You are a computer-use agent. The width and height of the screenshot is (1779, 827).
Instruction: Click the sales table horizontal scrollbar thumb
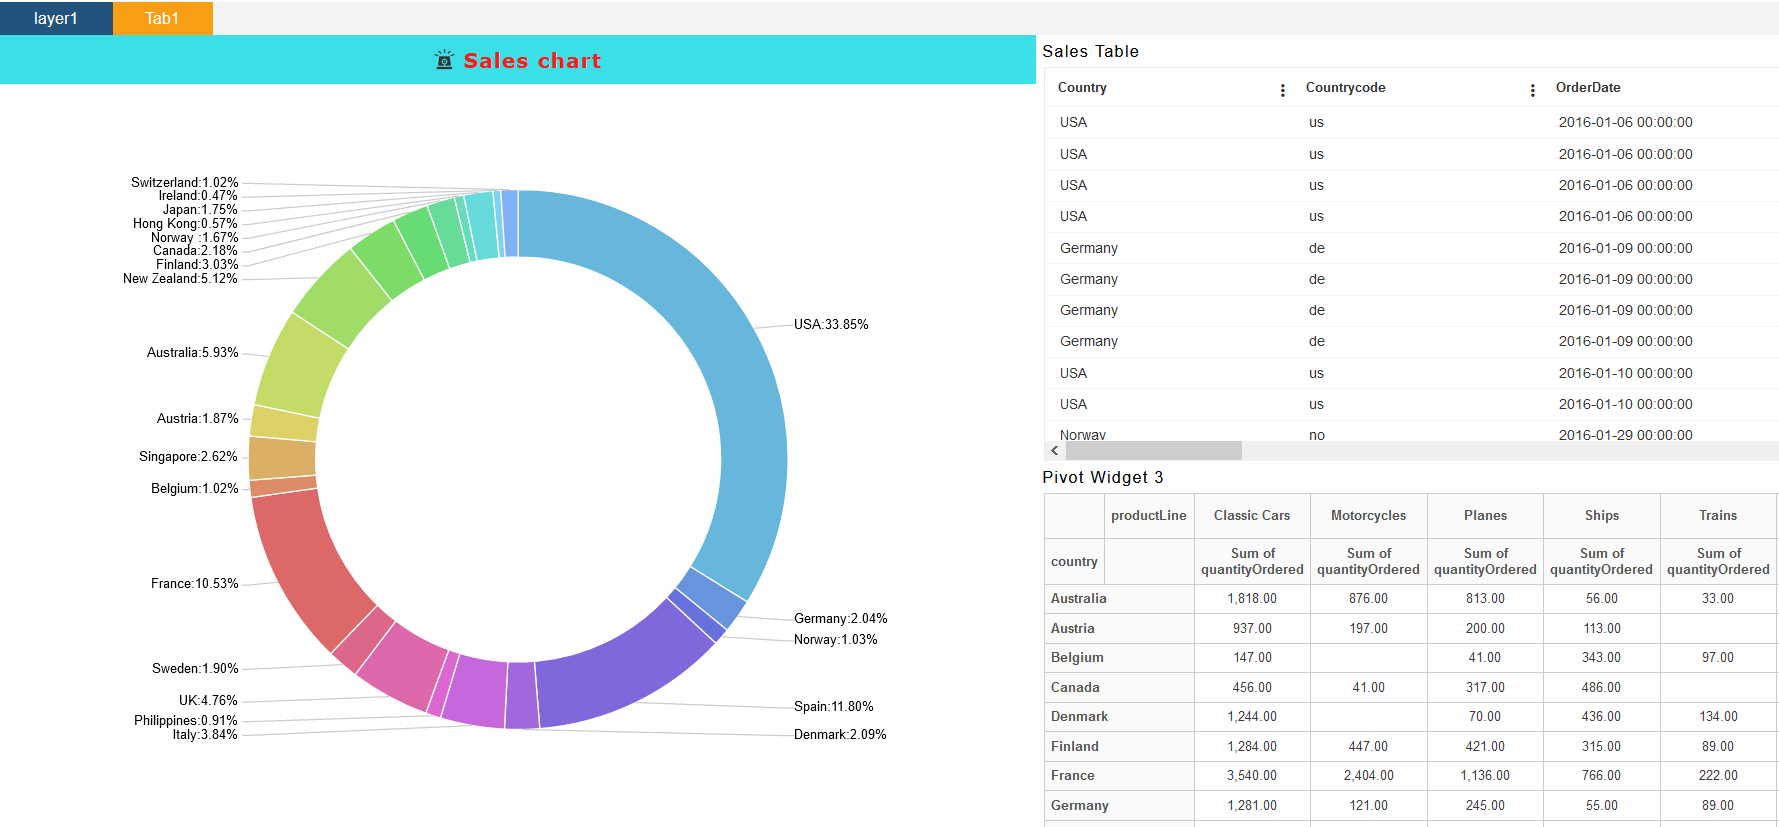click(x=1154, y=451)
